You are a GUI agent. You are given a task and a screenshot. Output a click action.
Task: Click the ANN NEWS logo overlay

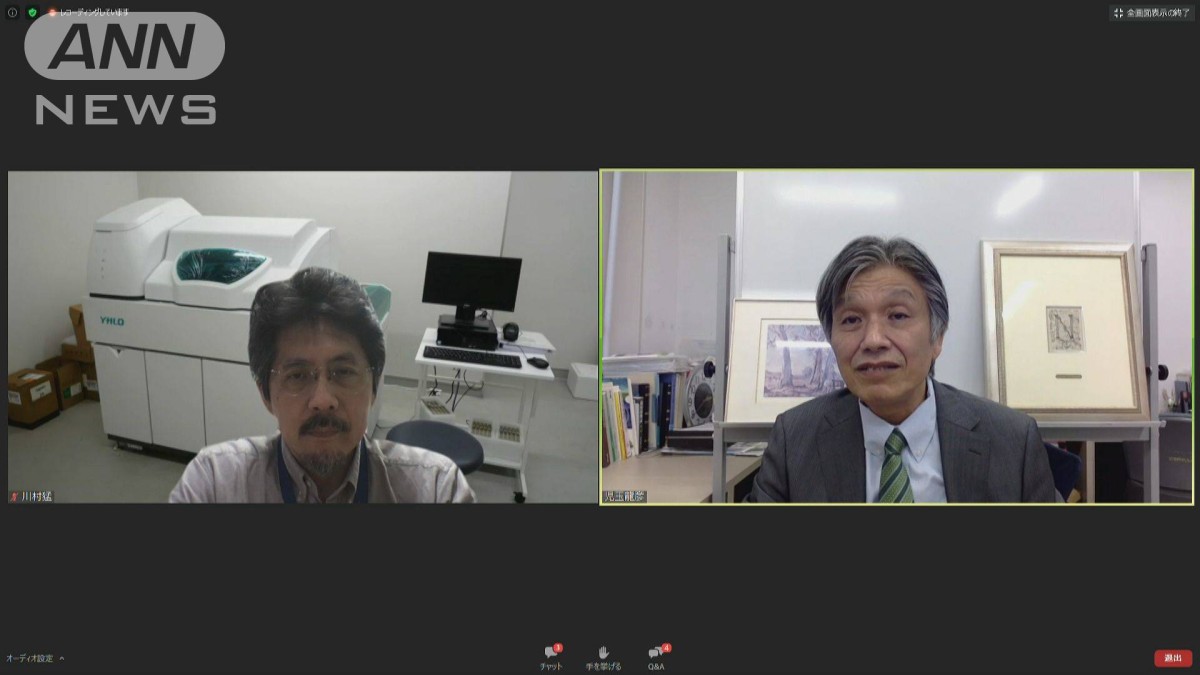coord(125,70)
